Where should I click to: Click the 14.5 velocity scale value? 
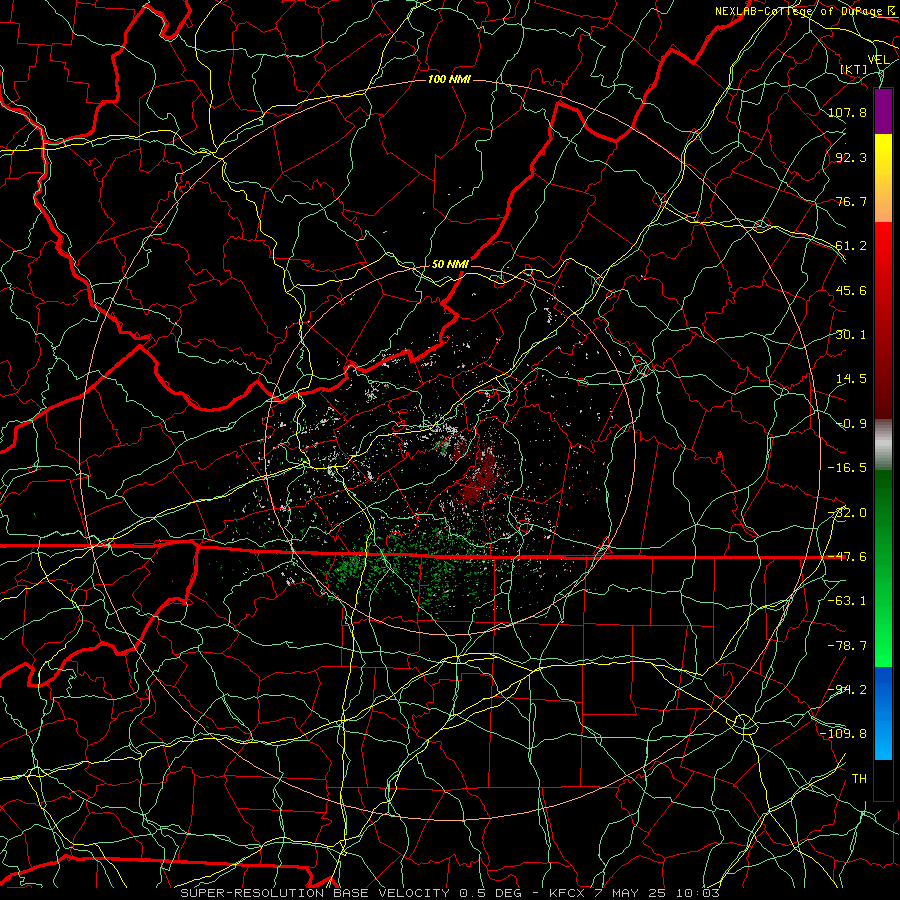[x=851, y=379]
